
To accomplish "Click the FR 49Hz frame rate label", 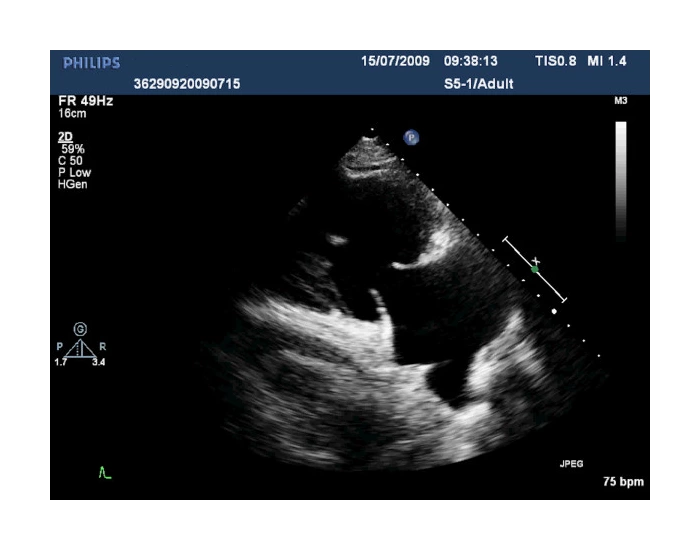I will [x=85, y=101].
